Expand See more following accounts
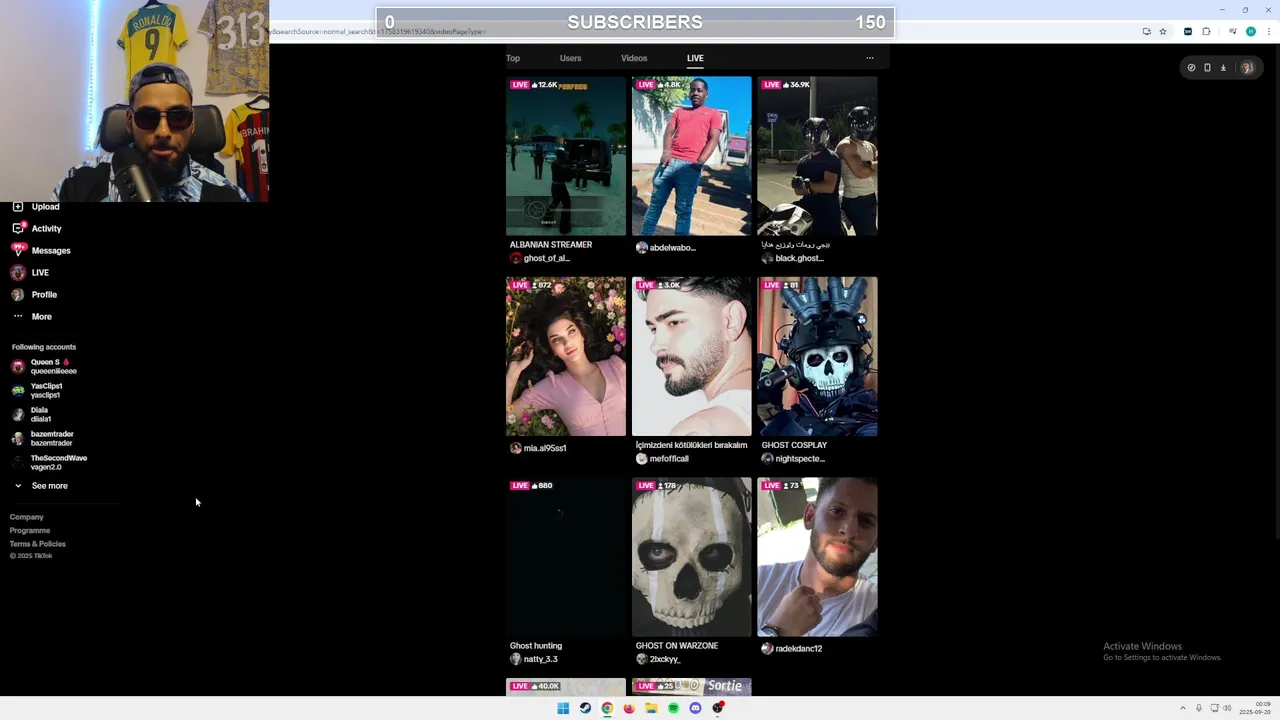 click(40, 486)
